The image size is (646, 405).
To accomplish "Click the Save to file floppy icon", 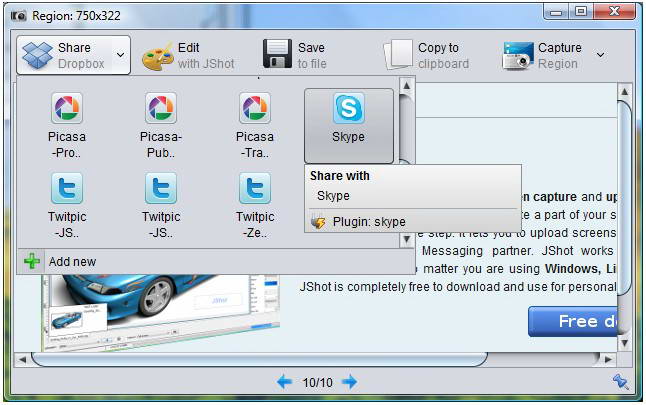I will 277,54.
